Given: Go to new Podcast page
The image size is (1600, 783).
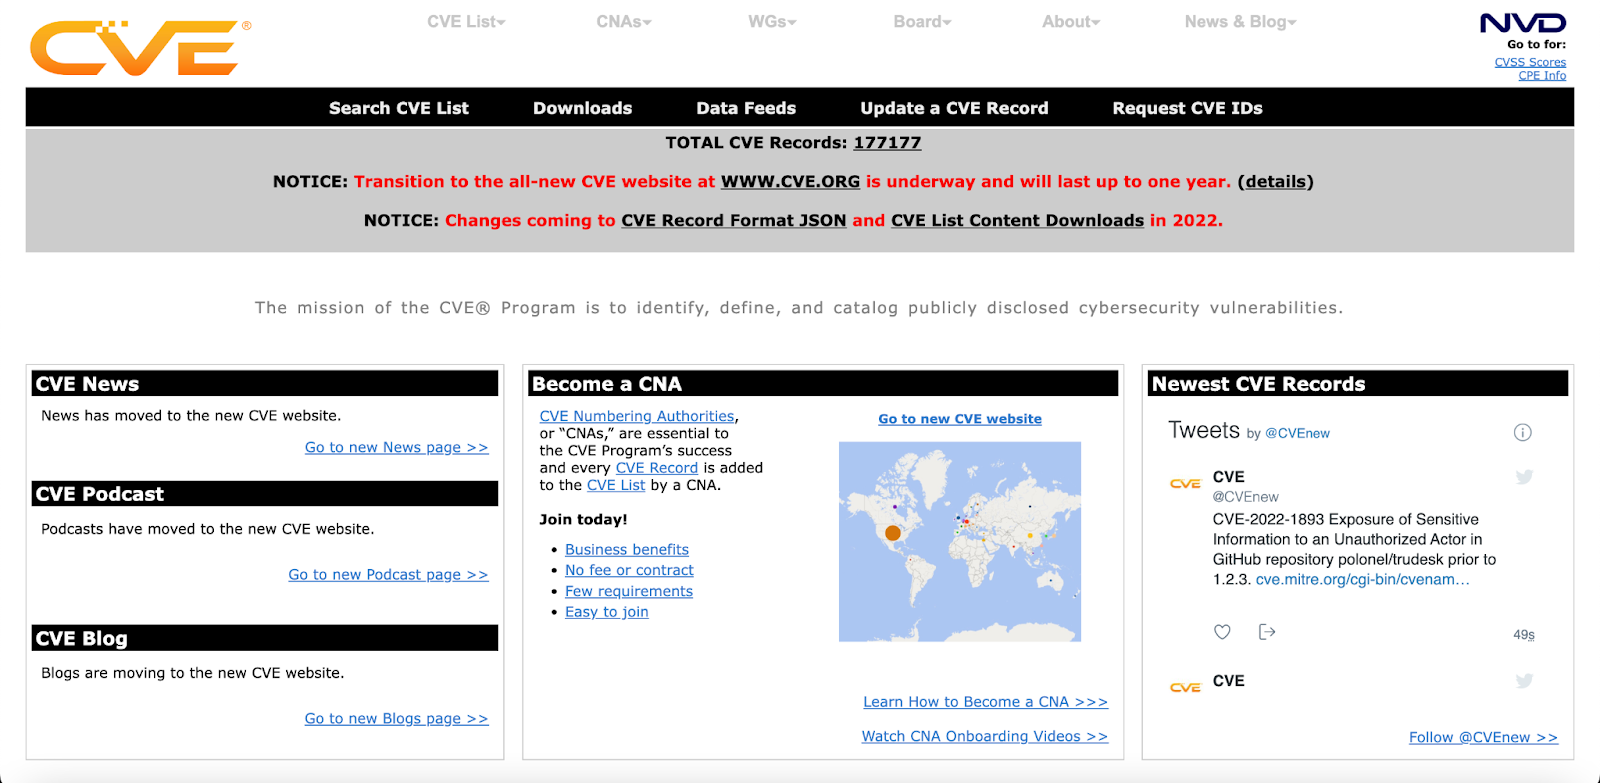Looking at the screenshot, I should click(388, 575).
